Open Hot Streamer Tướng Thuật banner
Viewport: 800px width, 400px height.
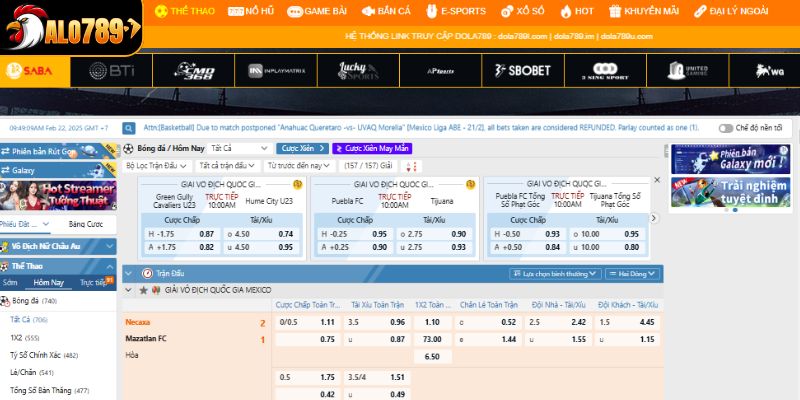[x=58, y=195]
